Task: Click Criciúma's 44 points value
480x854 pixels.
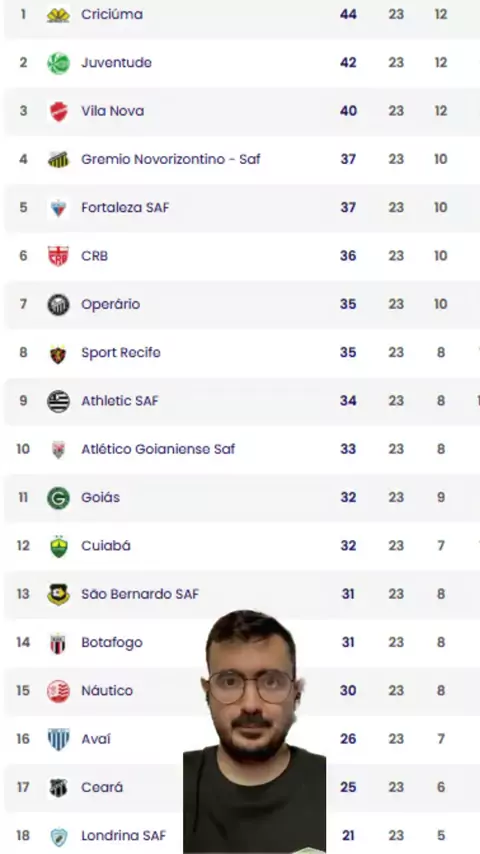Action: click(x=348, y=14)
